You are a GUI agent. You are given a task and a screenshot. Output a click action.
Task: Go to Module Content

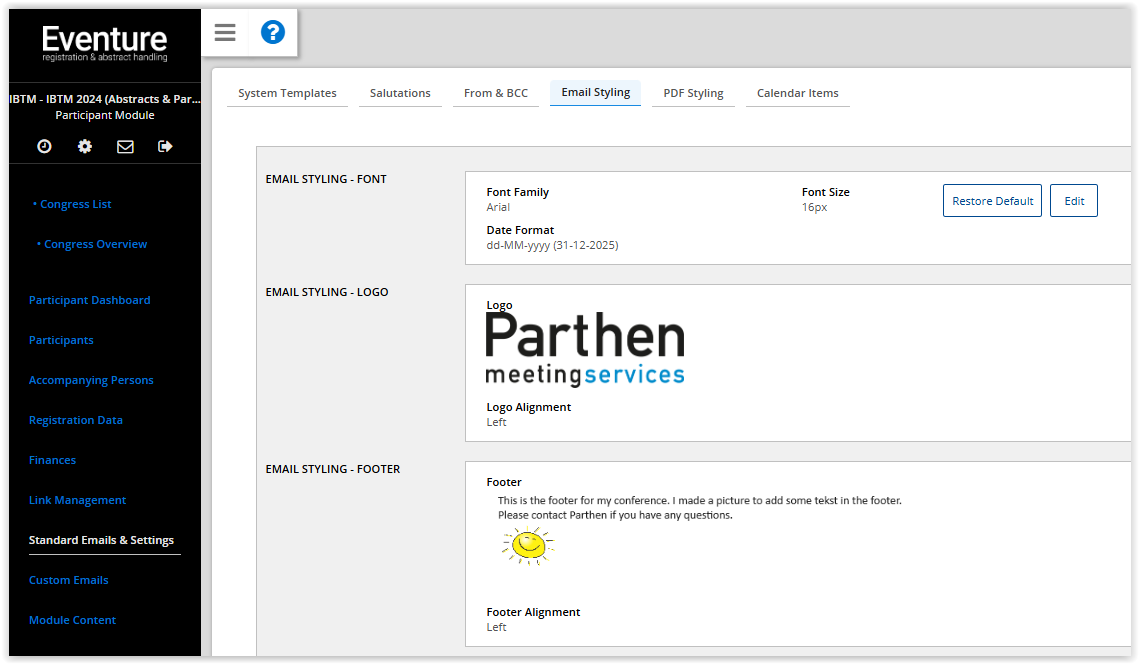[72, 620]
